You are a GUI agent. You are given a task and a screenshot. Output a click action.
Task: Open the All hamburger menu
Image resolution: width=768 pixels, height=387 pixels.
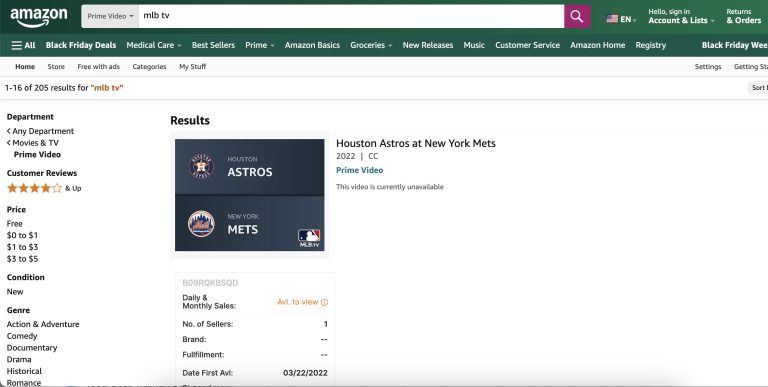coord(23,45)
